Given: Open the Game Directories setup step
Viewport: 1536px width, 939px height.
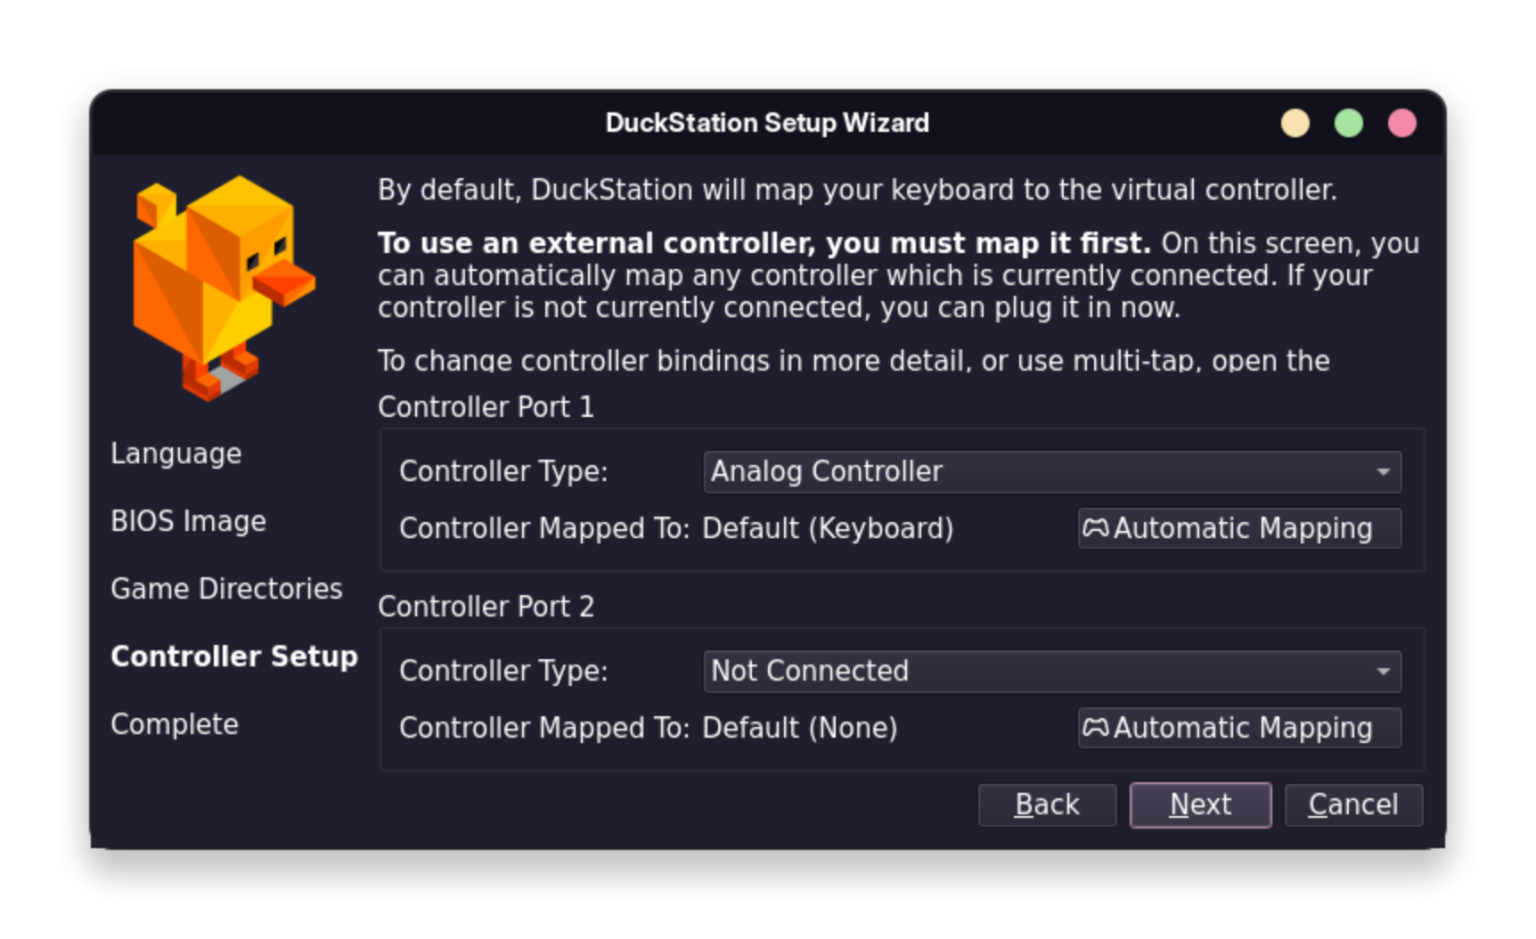Looking at the screenshot, I should click(x=227, y=588).
